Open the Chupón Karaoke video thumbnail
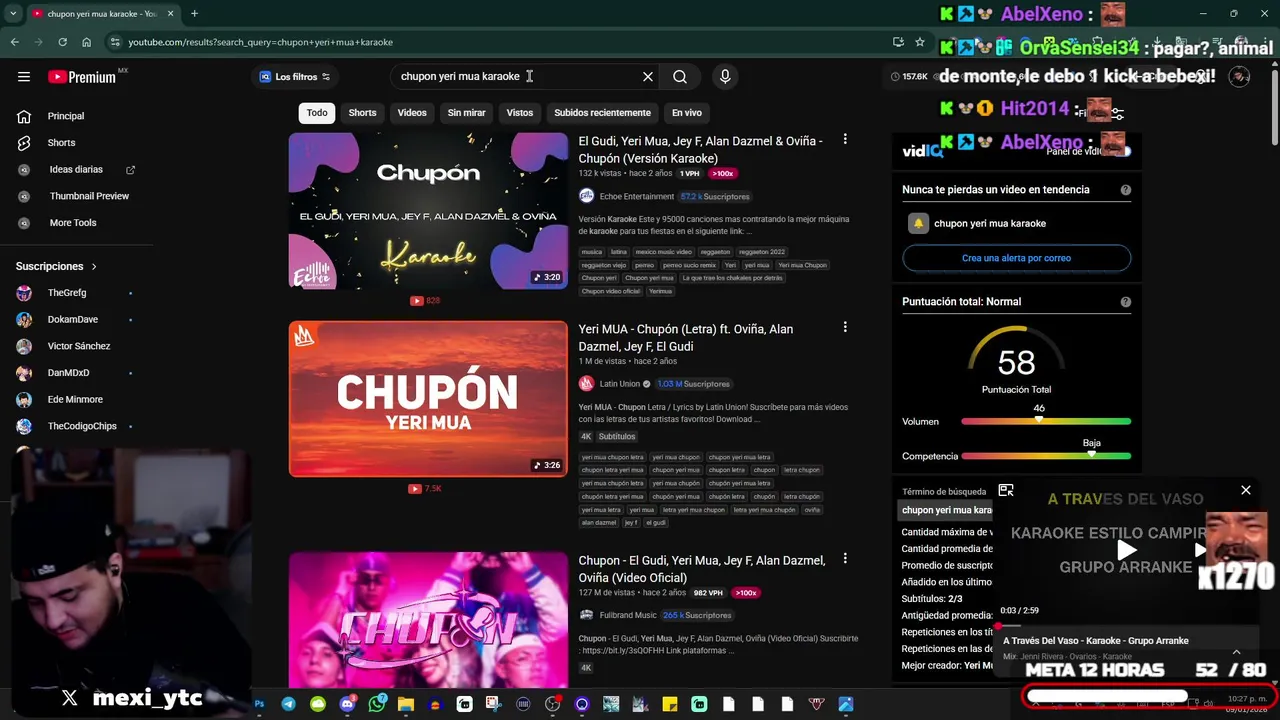 click(428, 211)
